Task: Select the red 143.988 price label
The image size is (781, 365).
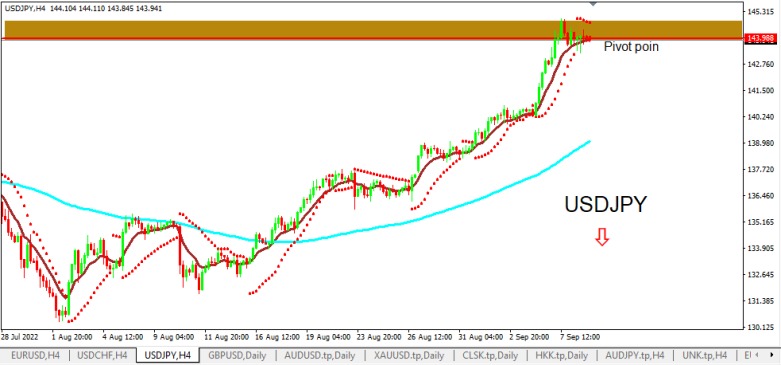Action: (x=762, y=38)
